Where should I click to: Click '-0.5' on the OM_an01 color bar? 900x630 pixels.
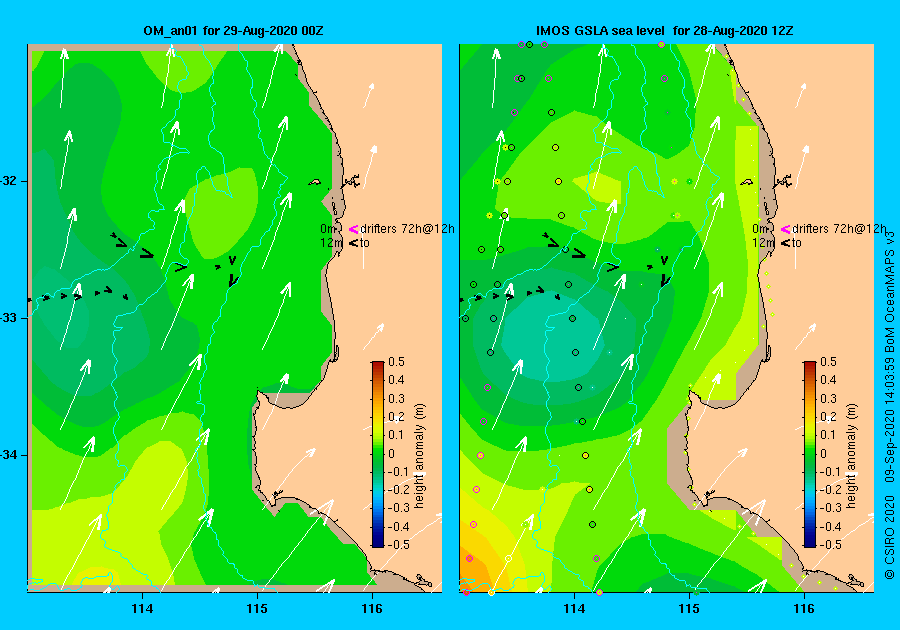click(397, 545)
